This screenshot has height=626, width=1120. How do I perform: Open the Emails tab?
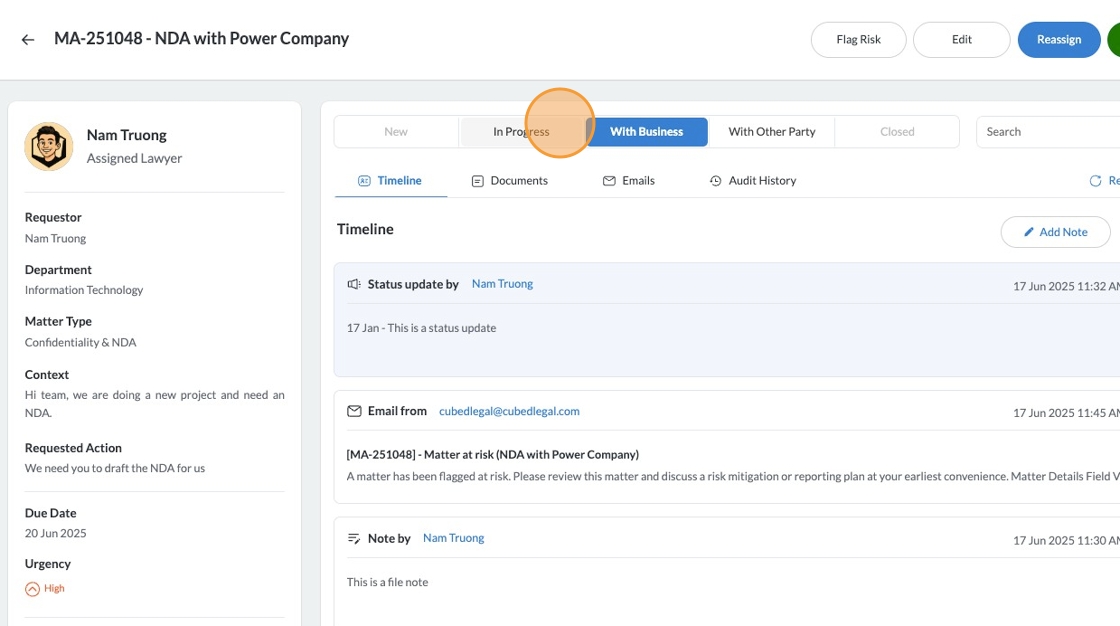click(x=629, y=181)
